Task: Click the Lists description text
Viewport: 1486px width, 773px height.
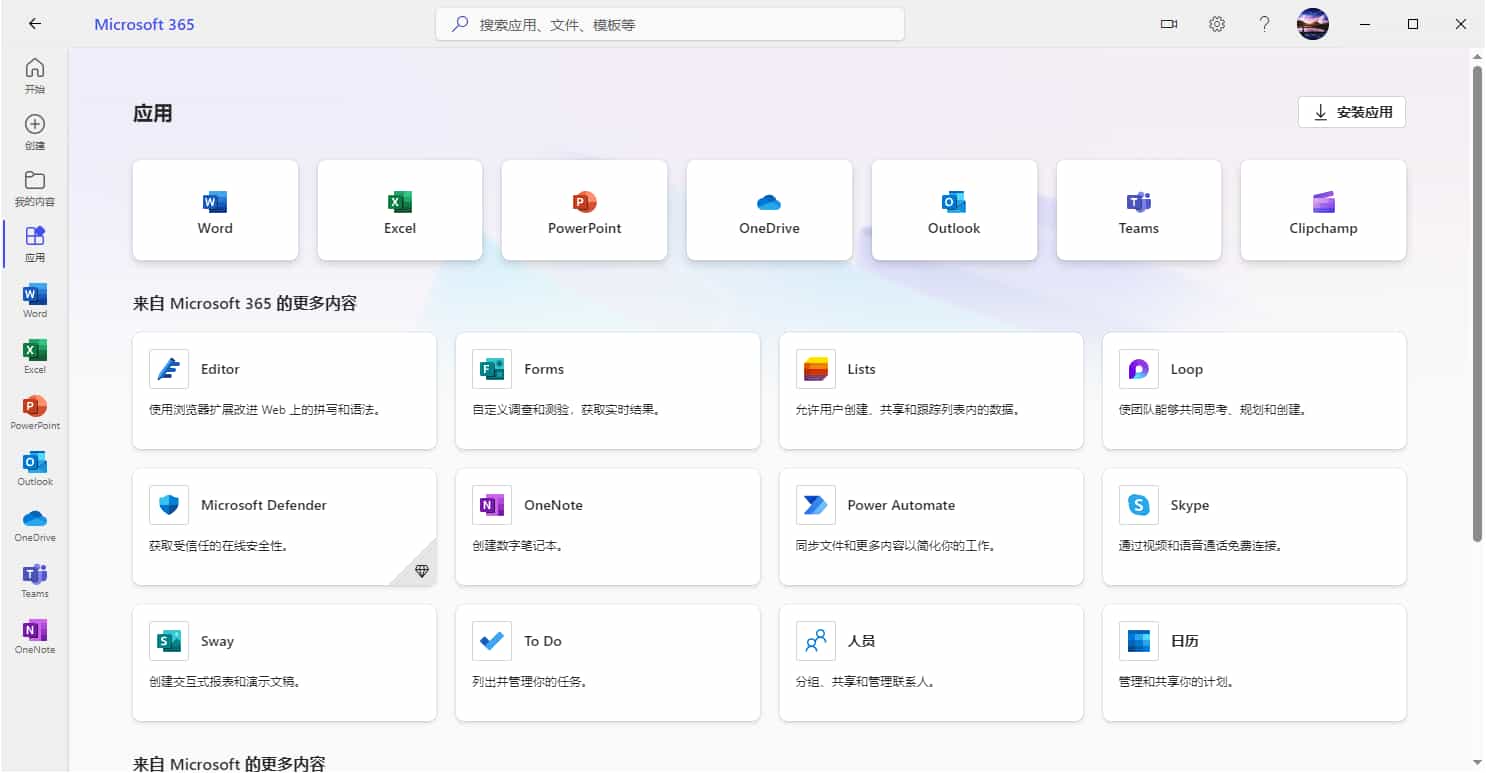Action: (910, 410)
